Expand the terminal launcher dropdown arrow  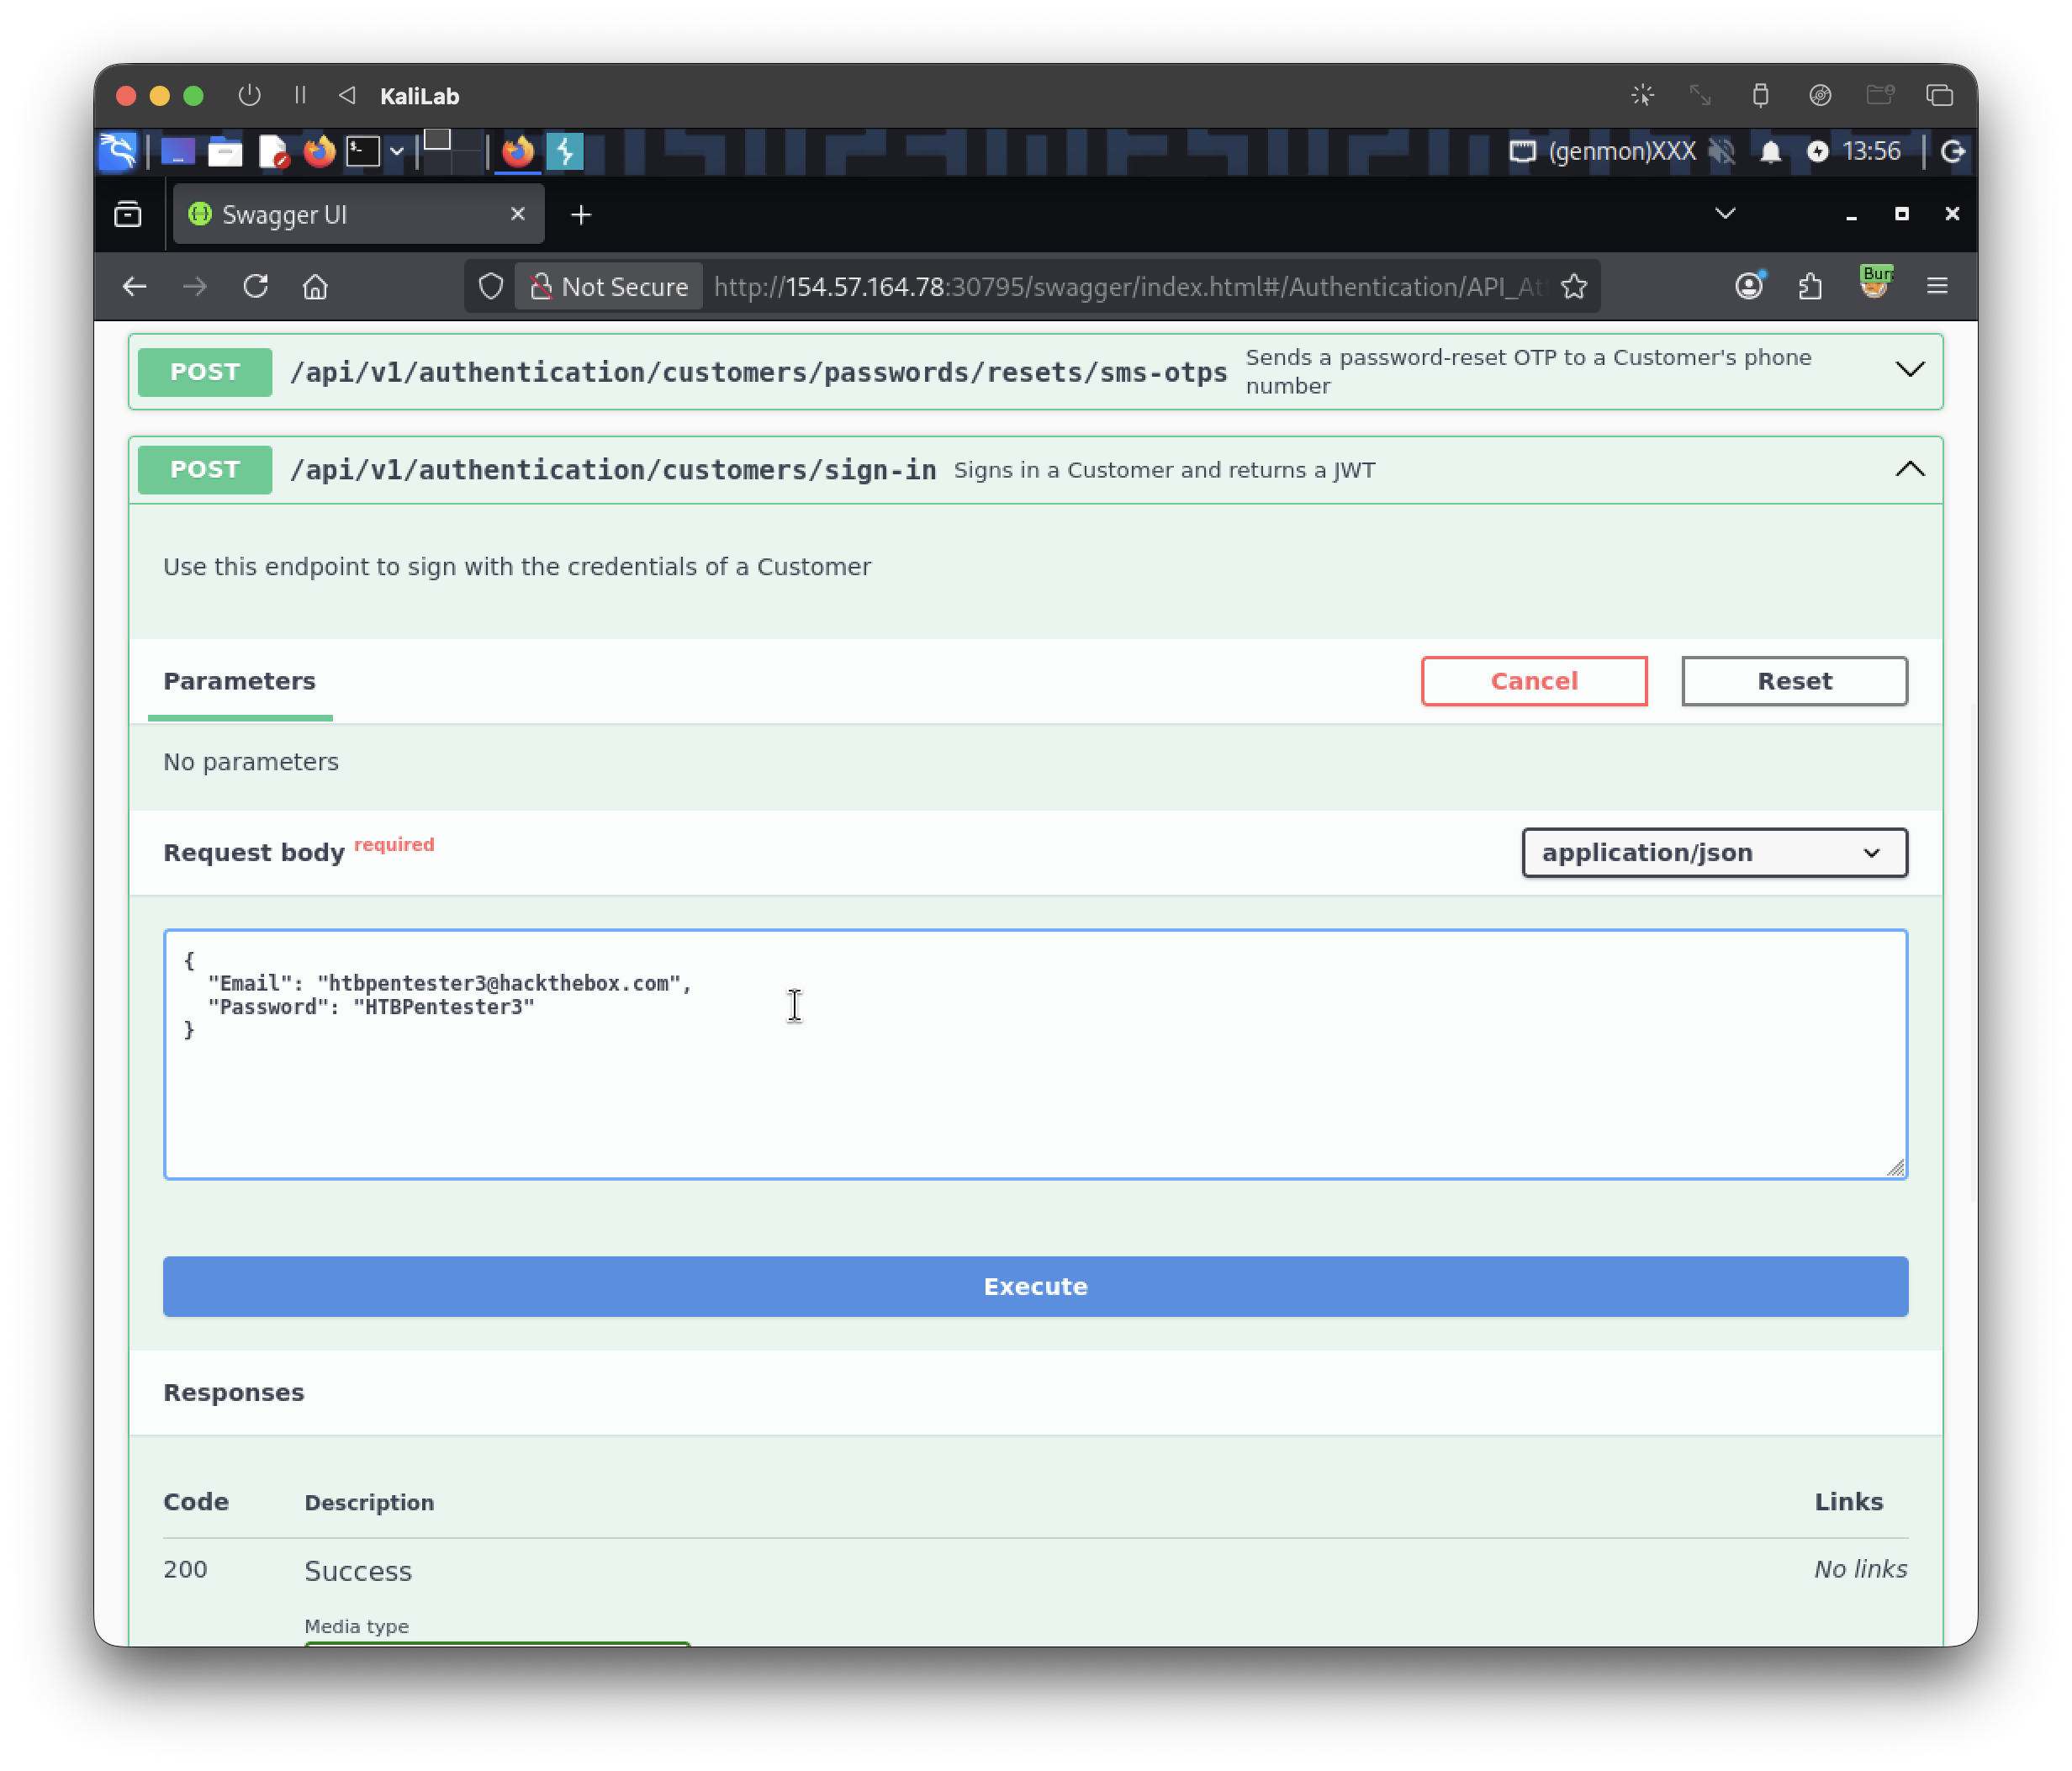[397, 152]
